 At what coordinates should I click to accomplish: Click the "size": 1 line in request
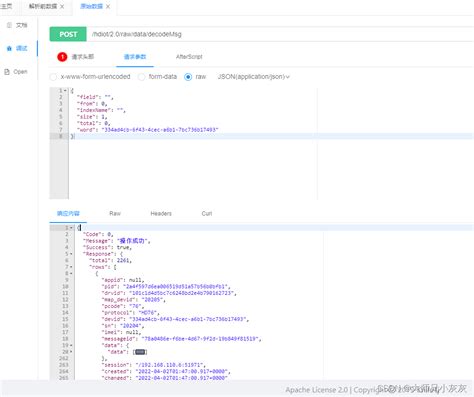pyautogui.click(x=92, y=117)
